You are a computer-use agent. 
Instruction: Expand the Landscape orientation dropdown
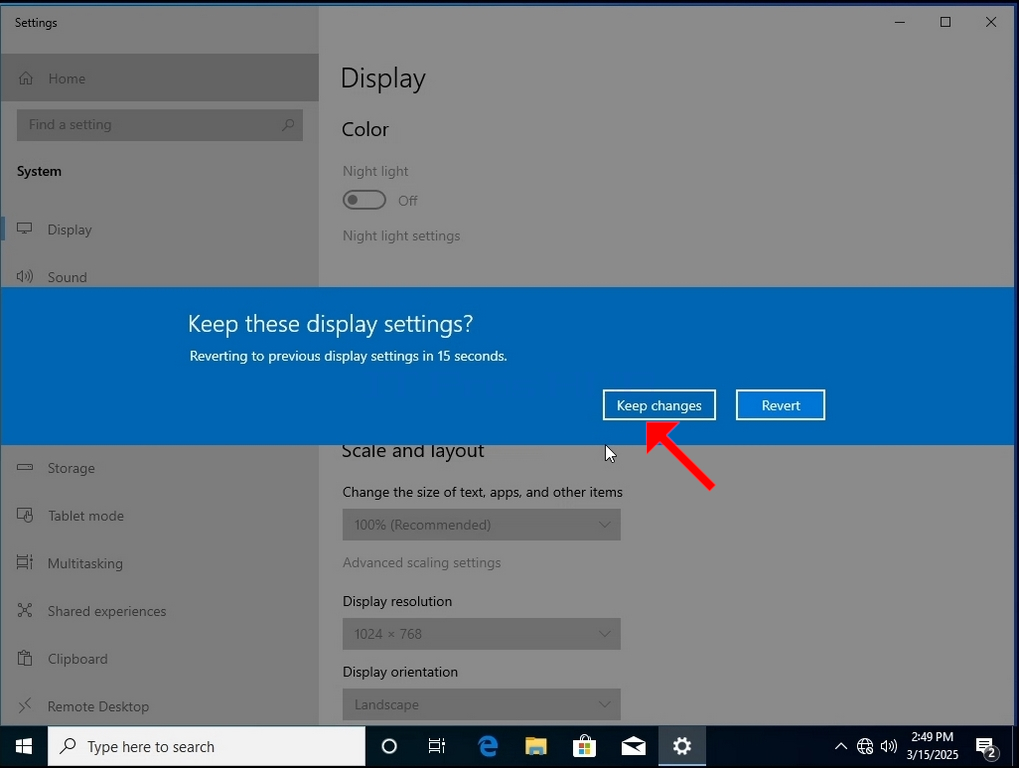tap(482, 704)
